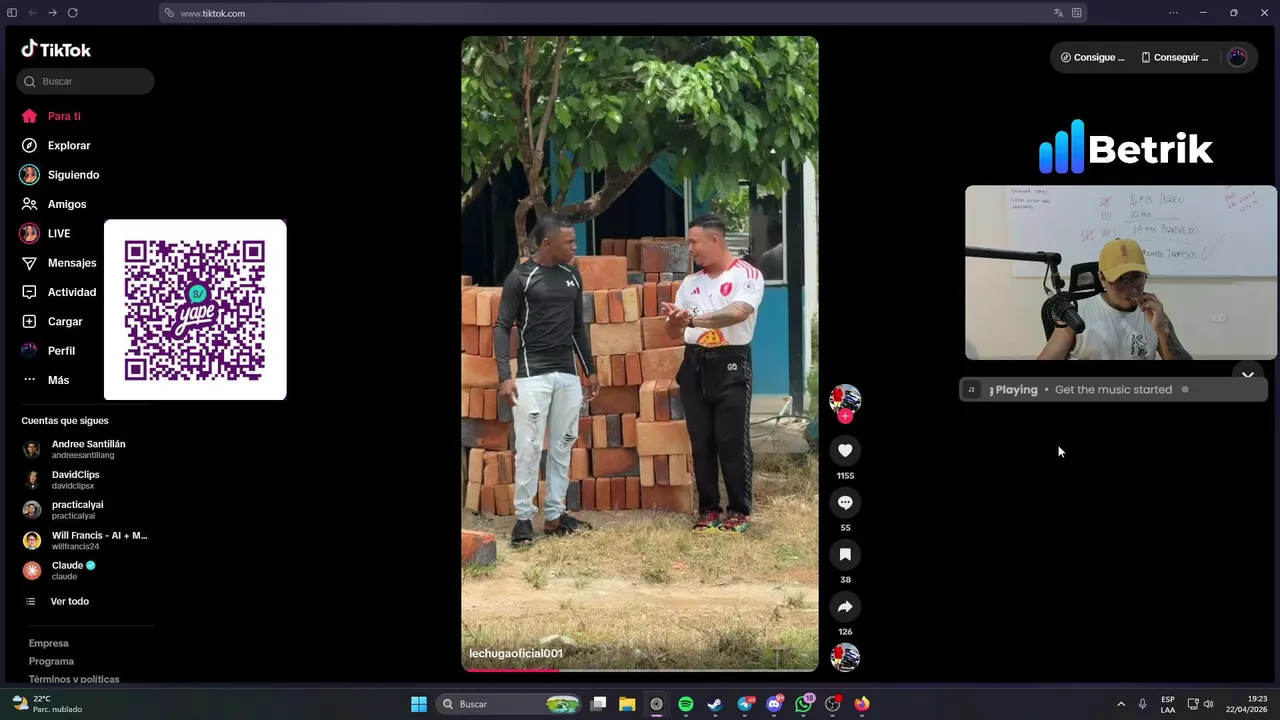Screen dimensions: 1280x720
Task: Like the video with heart icon
Action: tap(845, 451)
